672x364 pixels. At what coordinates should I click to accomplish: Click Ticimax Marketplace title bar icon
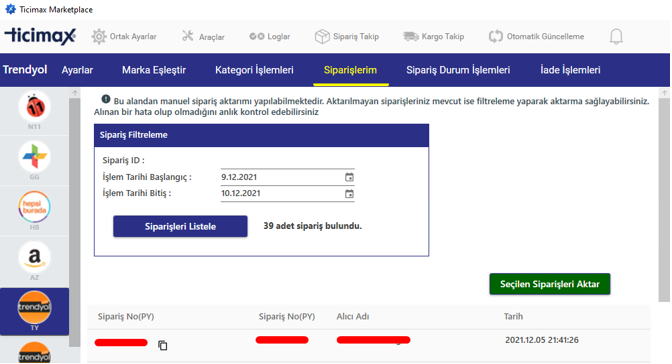coord(10,9)
